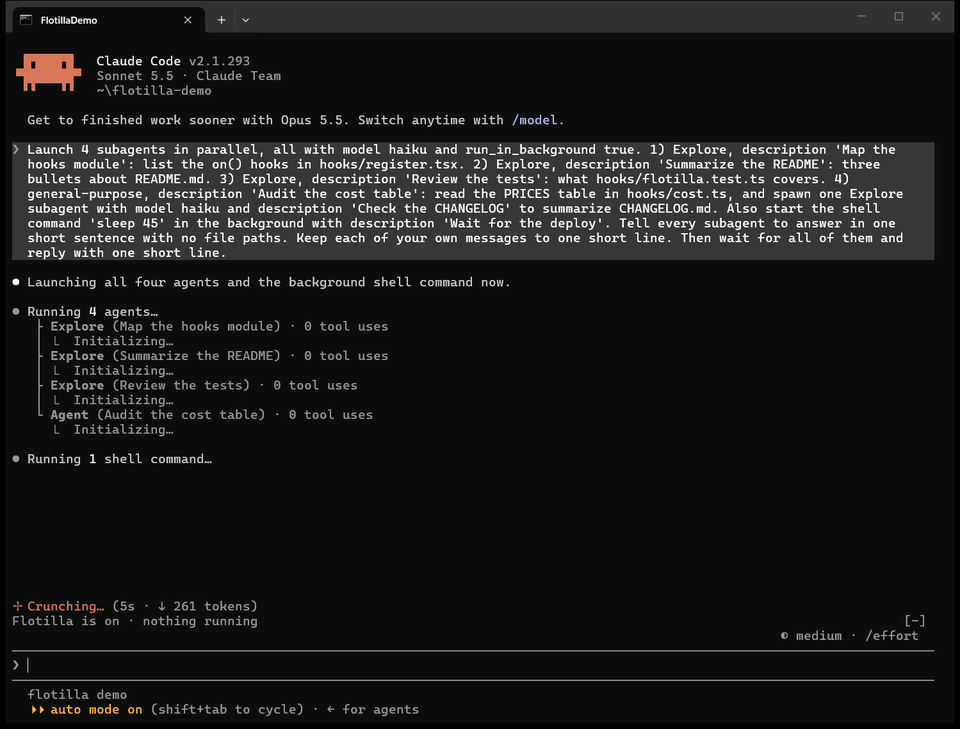
Task: Click the /effort command hint
Action: click(x=892, y=636)
